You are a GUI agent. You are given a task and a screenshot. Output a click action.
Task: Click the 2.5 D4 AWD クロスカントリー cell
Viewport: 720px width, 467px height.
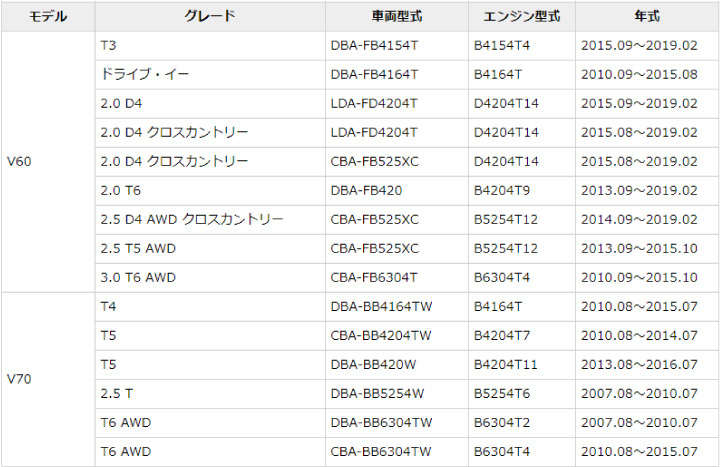[192, 219]
